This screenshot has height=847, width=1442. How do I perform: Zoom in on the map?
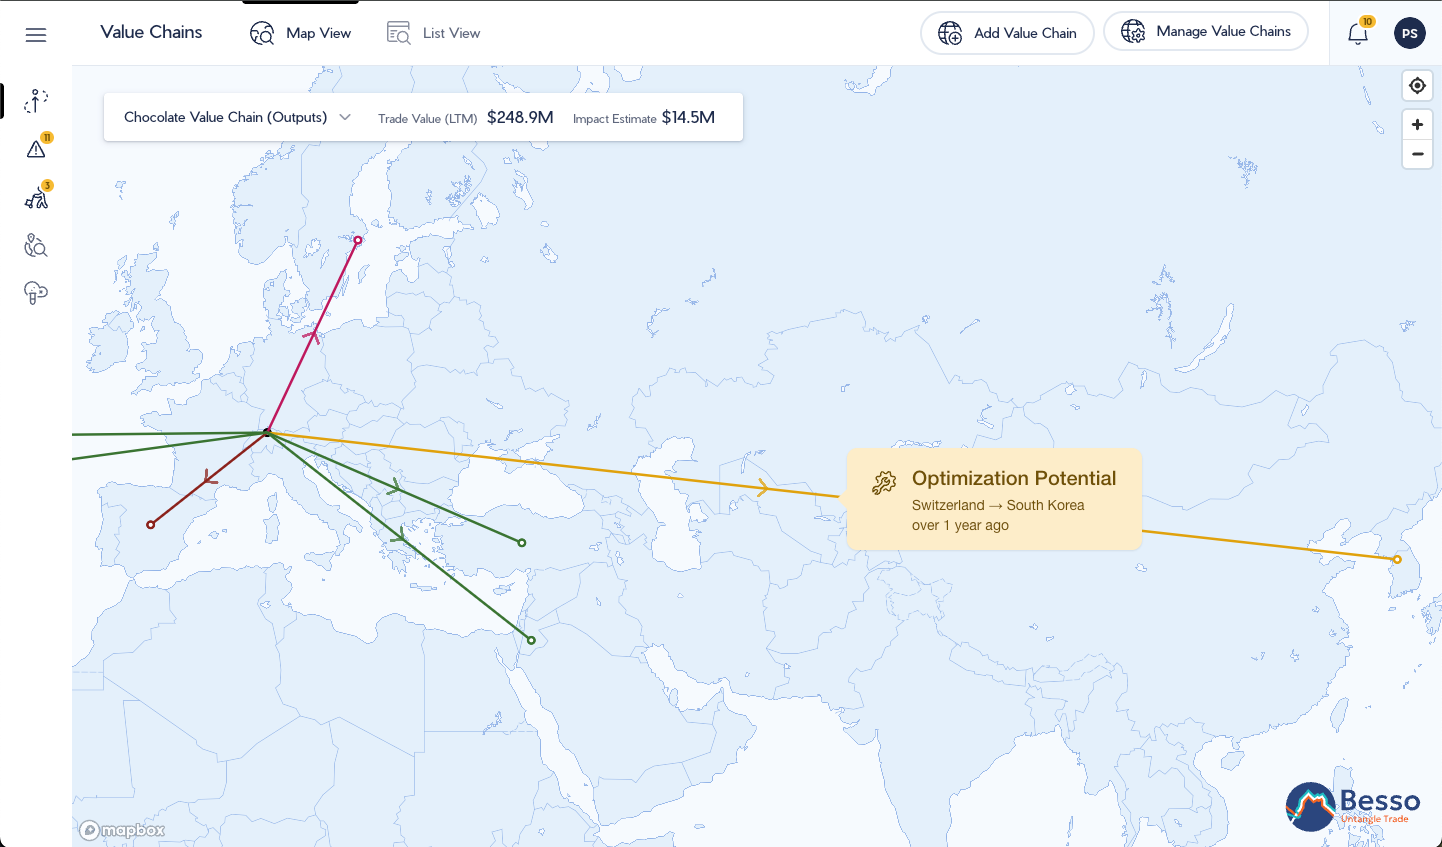1417,125
